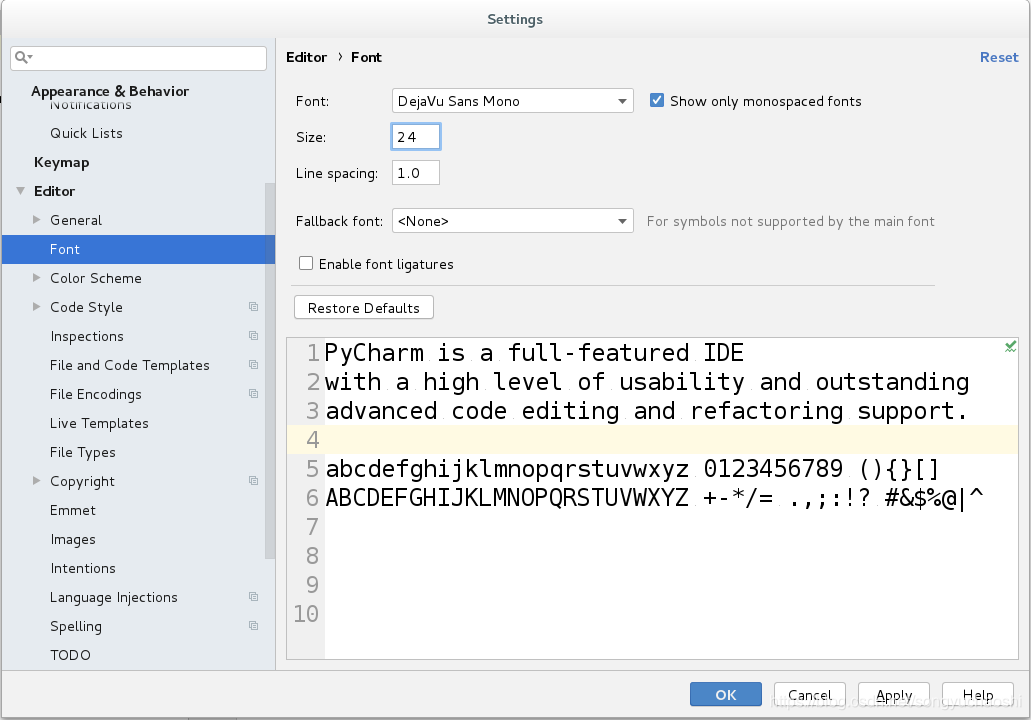1031x720 pixels.
Task: Click the project-level icon next to Spelling
Action: [x=253, y=626]
